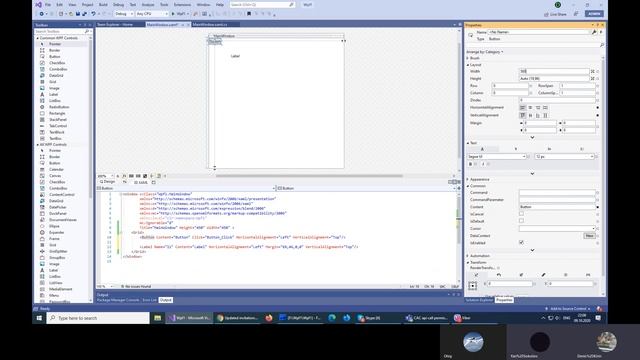Collapse All WPF Controls group
This screenshot has height=360, width=640.
click(38, 144)
